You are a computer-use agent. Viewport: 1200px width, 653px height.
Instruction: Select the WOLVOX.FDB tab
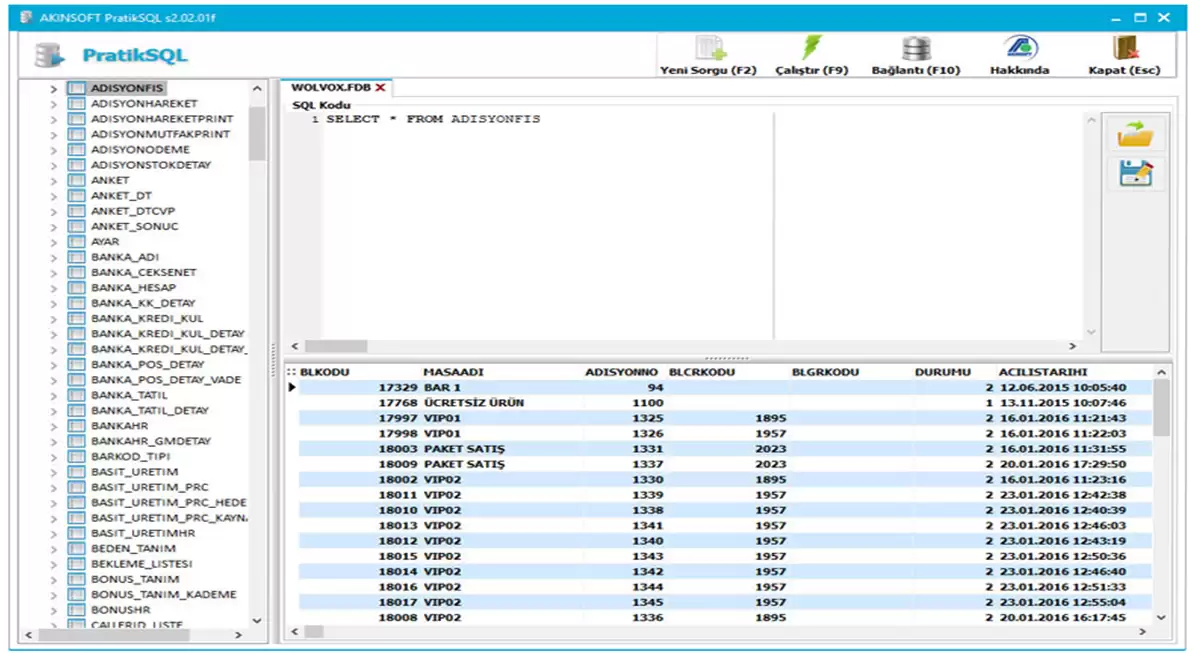[x=330, y=88]
